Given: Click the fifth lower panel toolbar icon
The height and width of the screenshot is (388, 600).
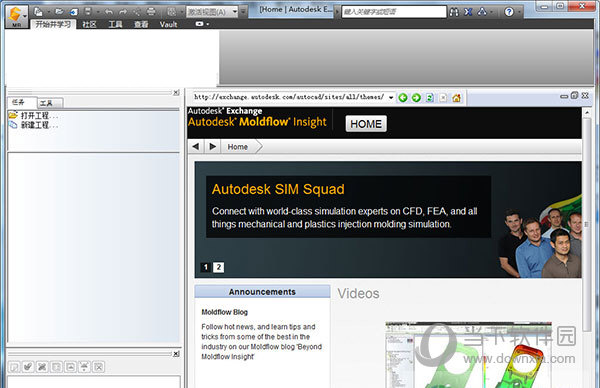Looking at the screenshot, I should 70,367.
